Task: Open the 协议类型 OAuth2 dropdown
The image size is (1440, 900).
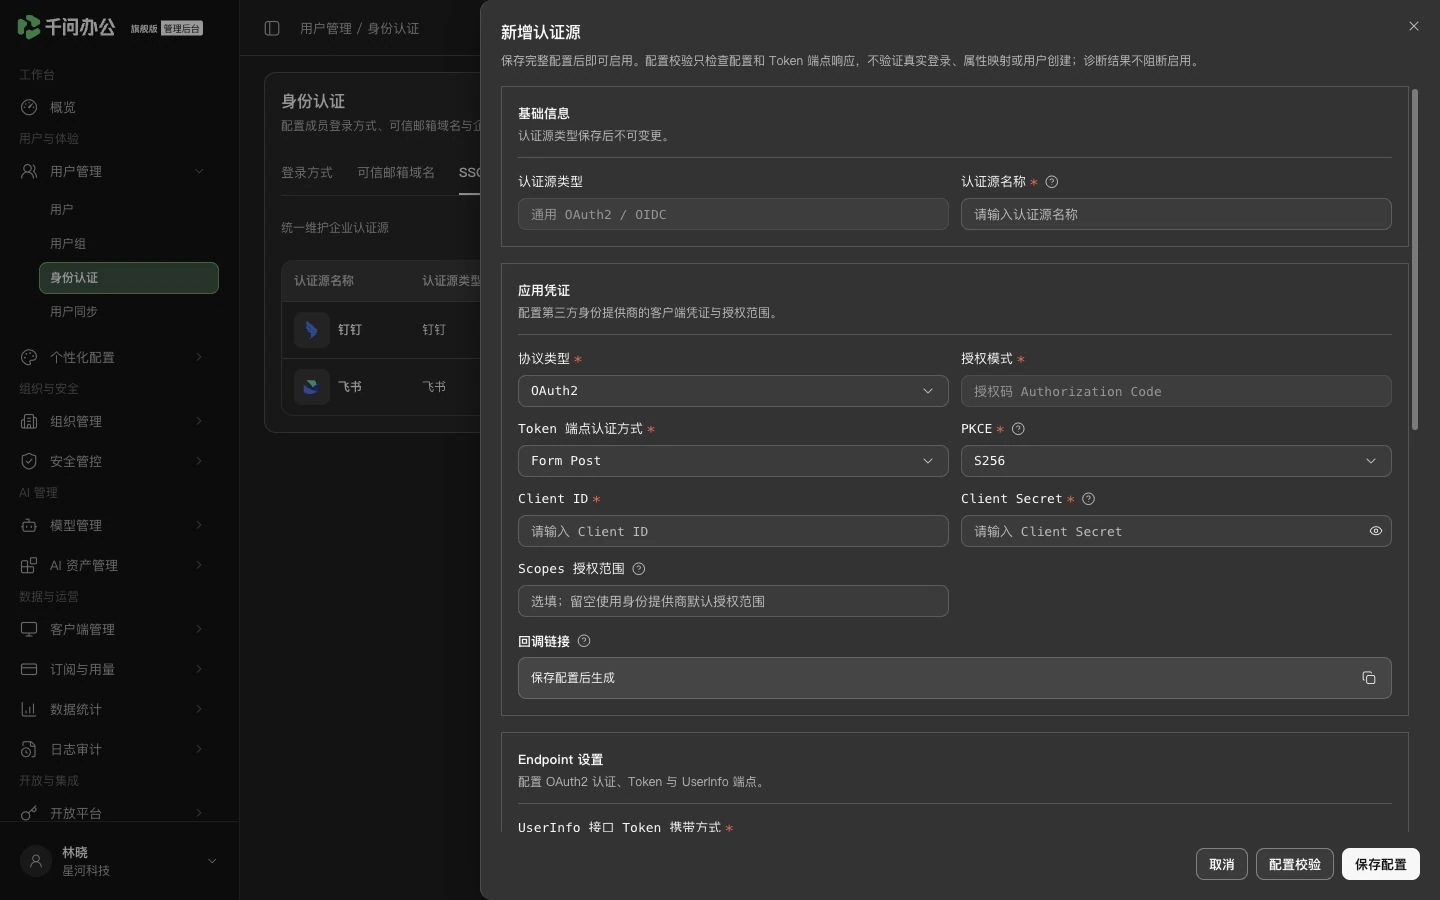Action: (x=733, y=391)
